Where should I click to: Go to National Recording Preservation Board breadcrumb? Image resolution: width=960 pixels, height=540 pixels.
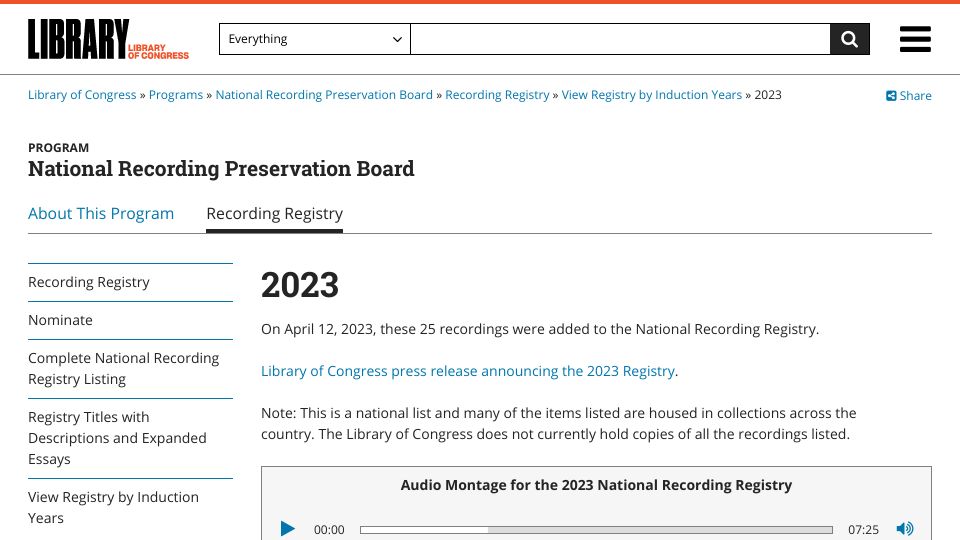[x=324, y=95]
